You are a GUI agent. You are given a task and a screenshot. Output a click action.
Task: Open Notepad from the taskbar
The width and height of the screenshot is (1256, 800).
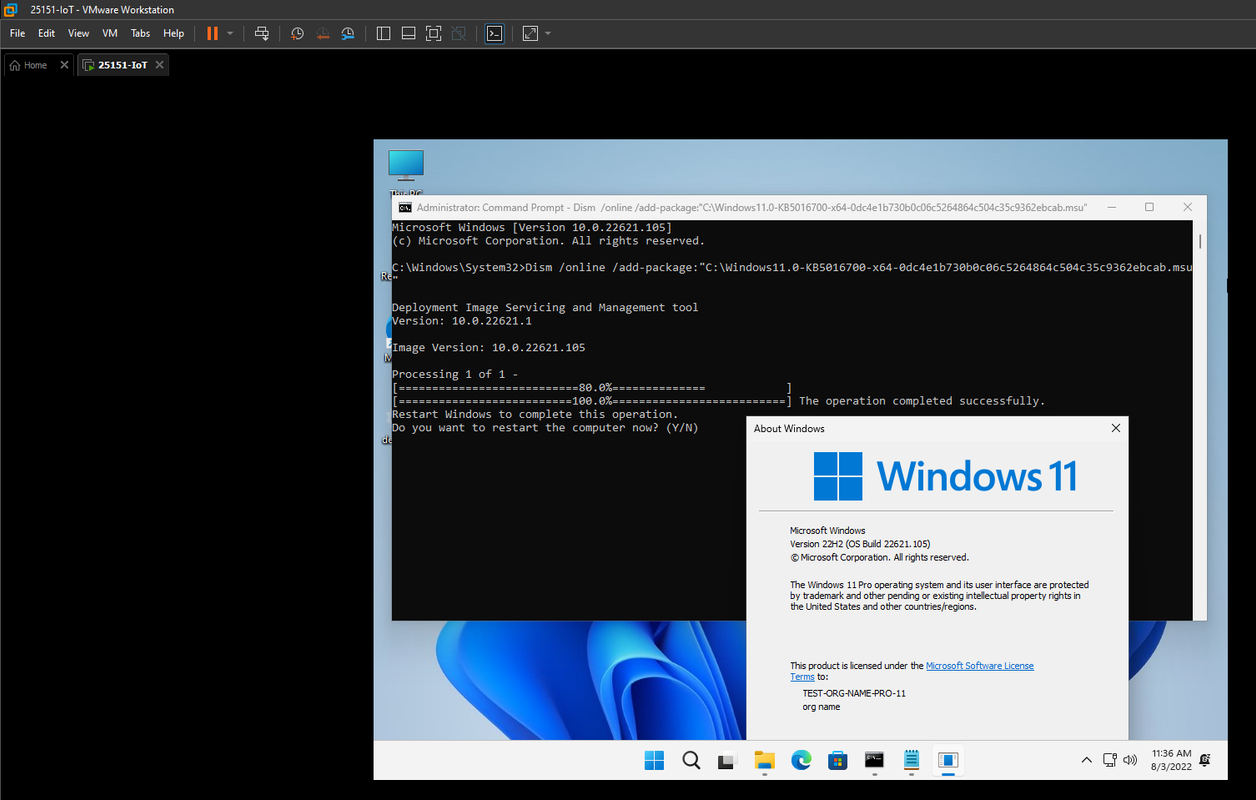coord(911,760)
